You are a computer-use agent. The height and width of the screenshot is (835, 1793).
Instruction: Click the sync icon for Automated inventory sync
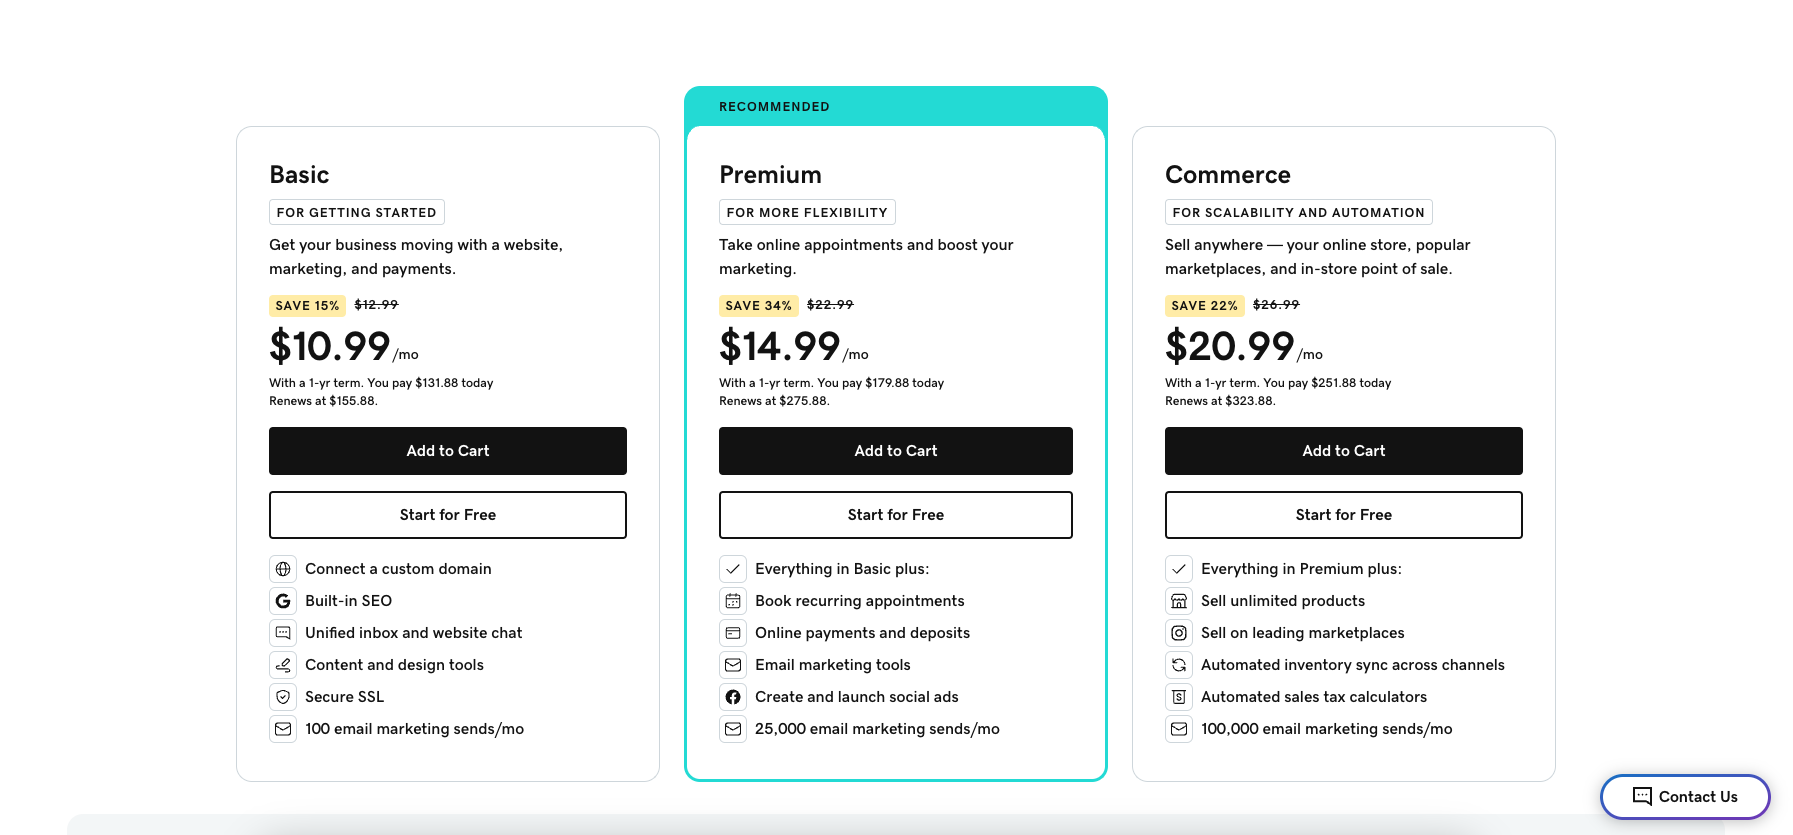[x=1179, y=664]
